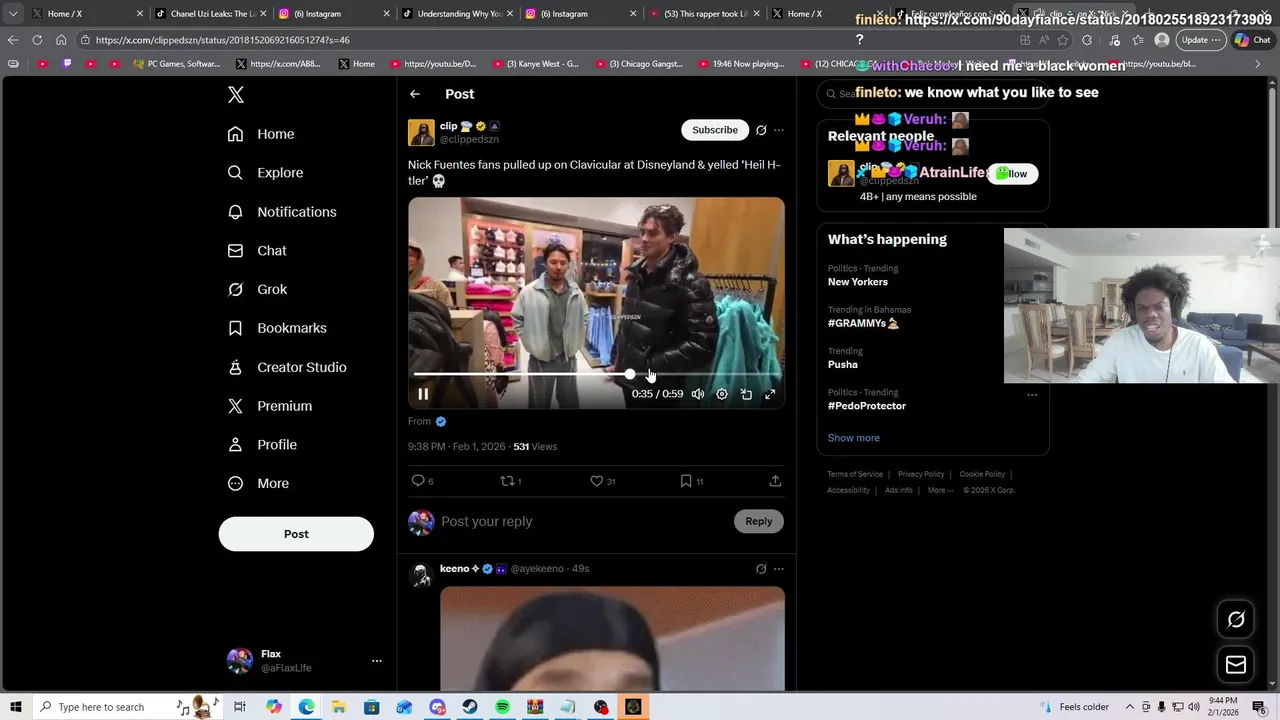
Task: Open the clip author's profile avatar
Action: point(421,133)
